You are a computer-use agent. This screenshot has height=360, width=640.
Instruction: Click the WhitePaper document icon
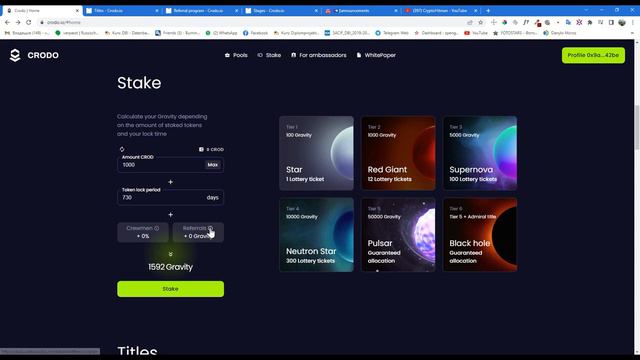pyautogui.click(x=359, y=55)
